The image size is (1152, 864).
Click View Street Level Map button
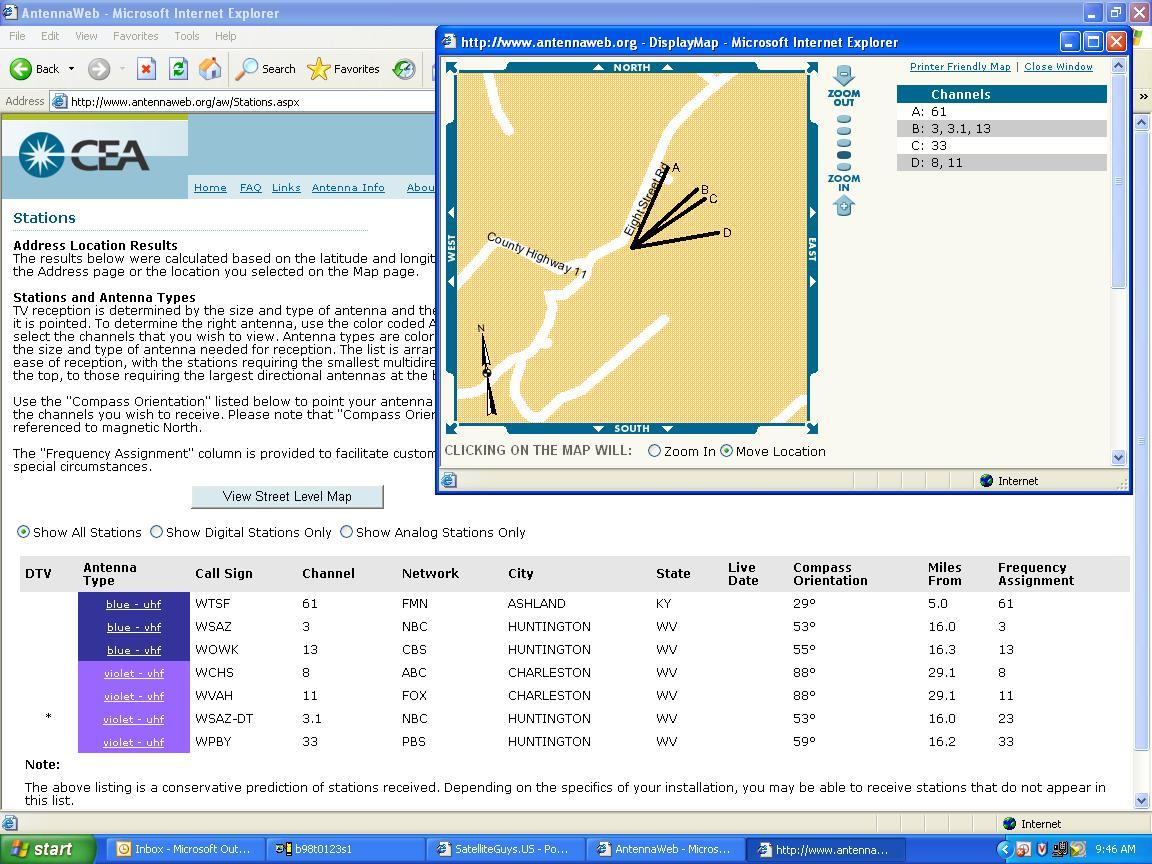pos(287,497)
